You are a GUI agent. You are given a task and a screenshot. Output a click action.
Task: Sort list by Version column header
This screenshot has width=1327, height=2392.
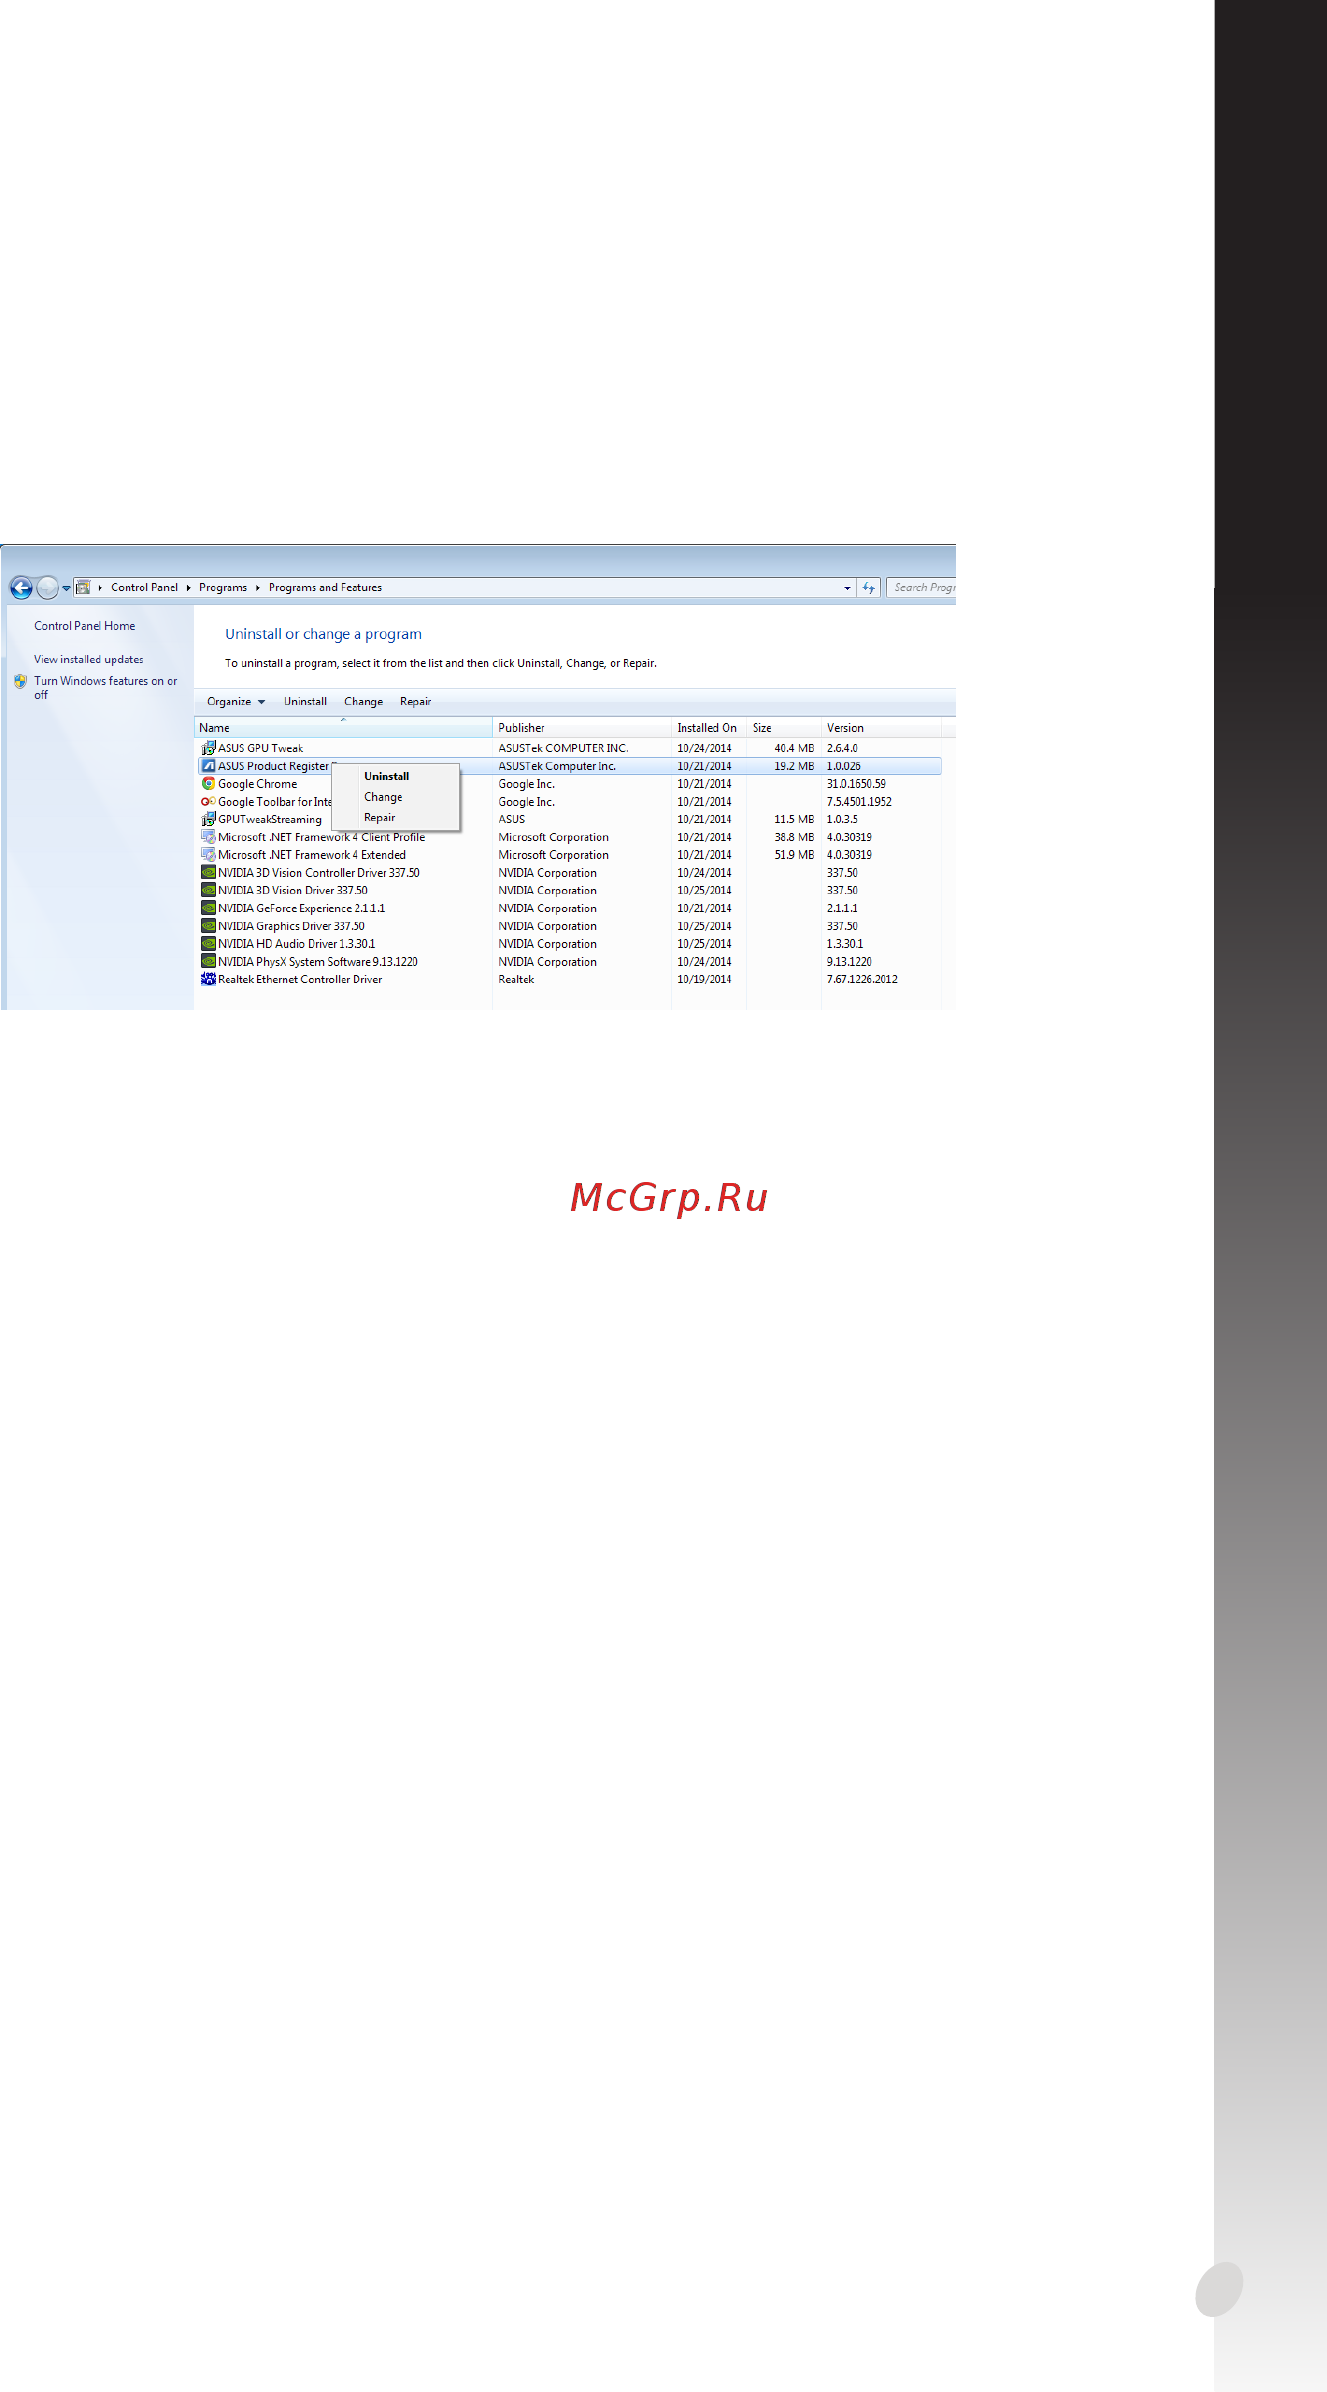[x=881, y=728]
